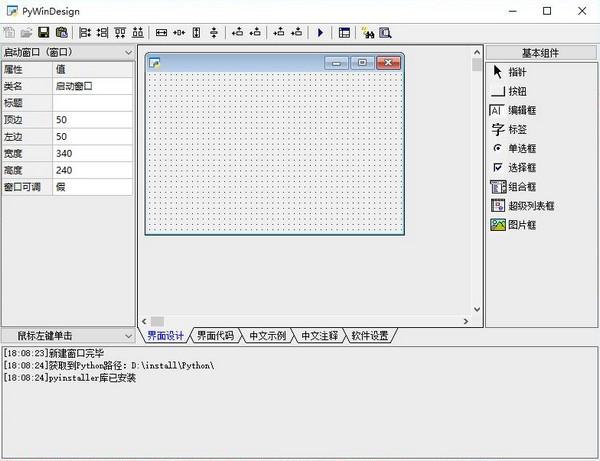Click the save floppy disk icon
600x461 pixels.
[44, 33]
